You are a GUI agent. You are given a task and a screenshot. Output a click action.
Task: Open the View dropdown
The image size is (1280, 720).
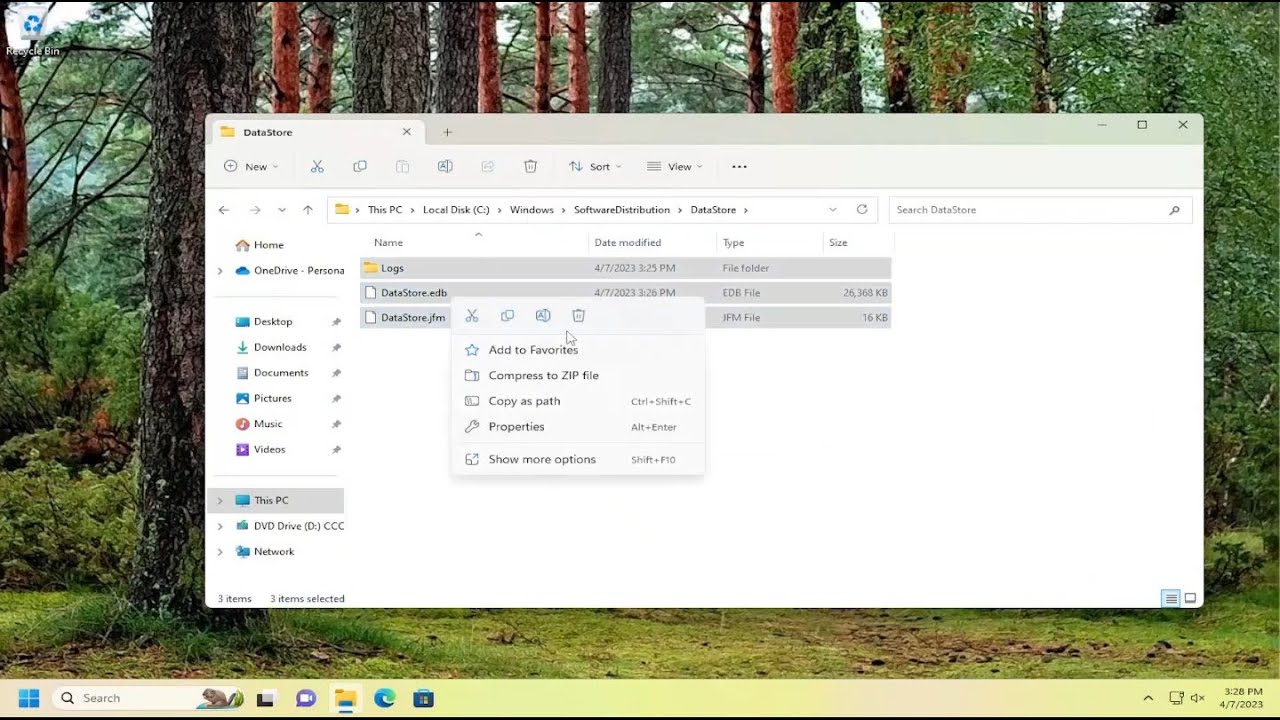tap(675, 167)
